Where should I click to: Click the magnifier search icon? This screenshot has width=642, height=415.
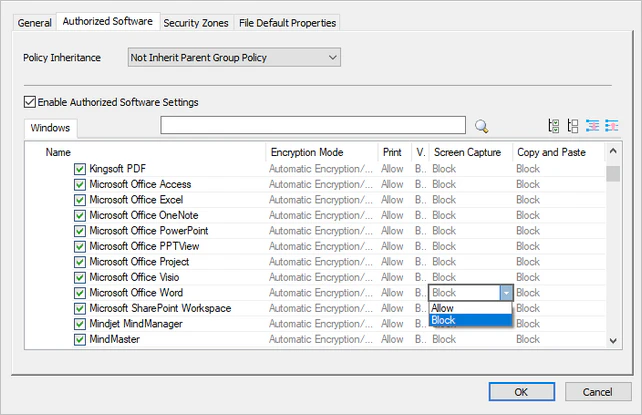482,126
